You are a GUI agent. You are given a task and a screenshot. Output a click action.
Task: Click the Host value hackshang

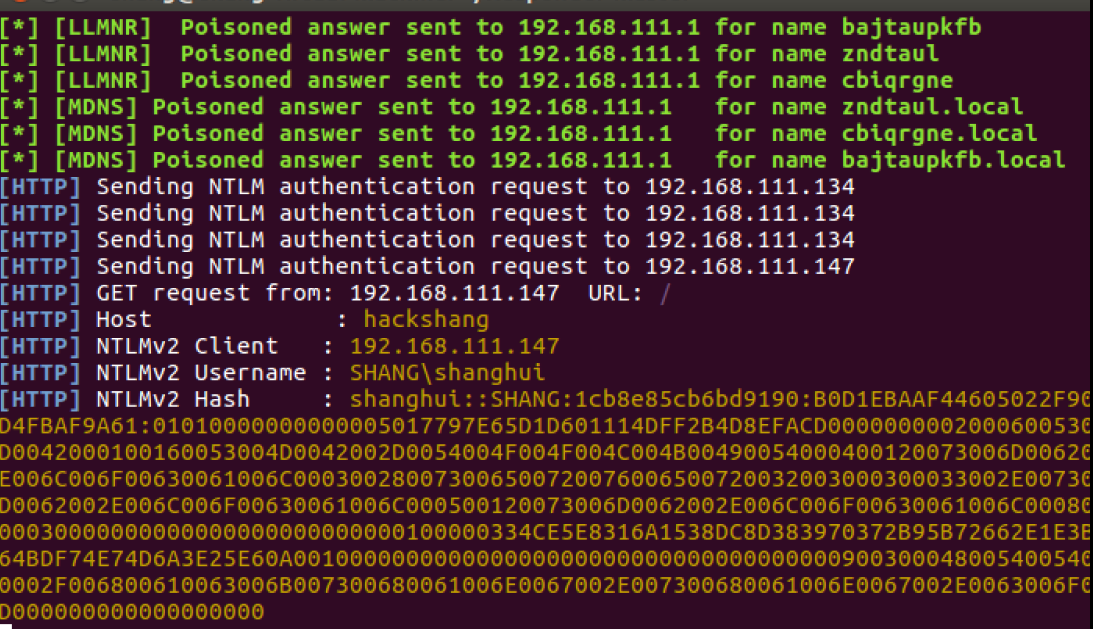pos(426,320)
